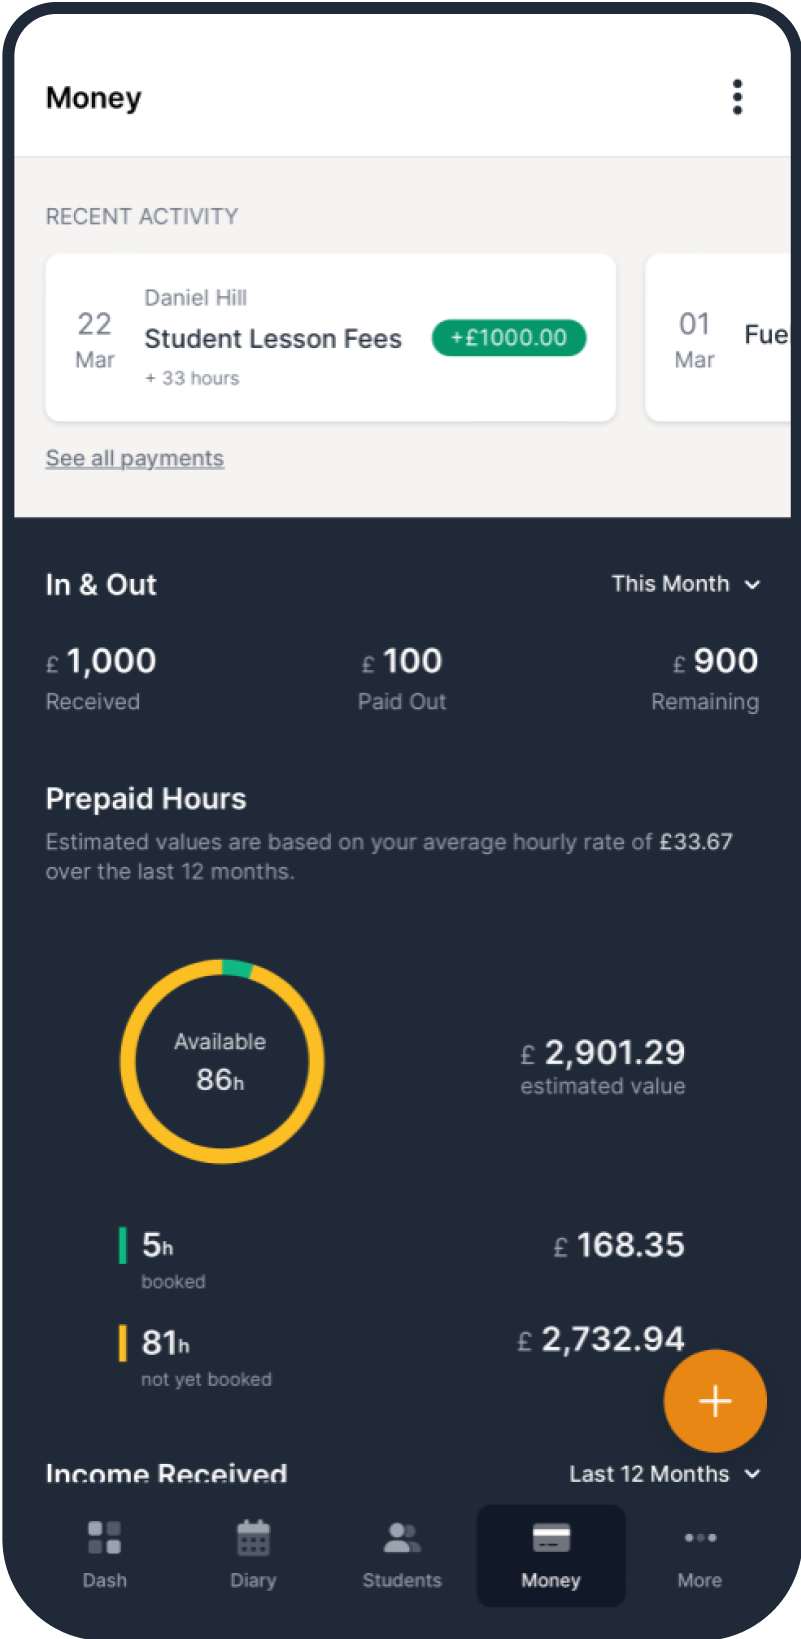Click the Available 86h donut chart
The width and height of the screenshot is (801, 1639).
click(x=221, y=1061)
